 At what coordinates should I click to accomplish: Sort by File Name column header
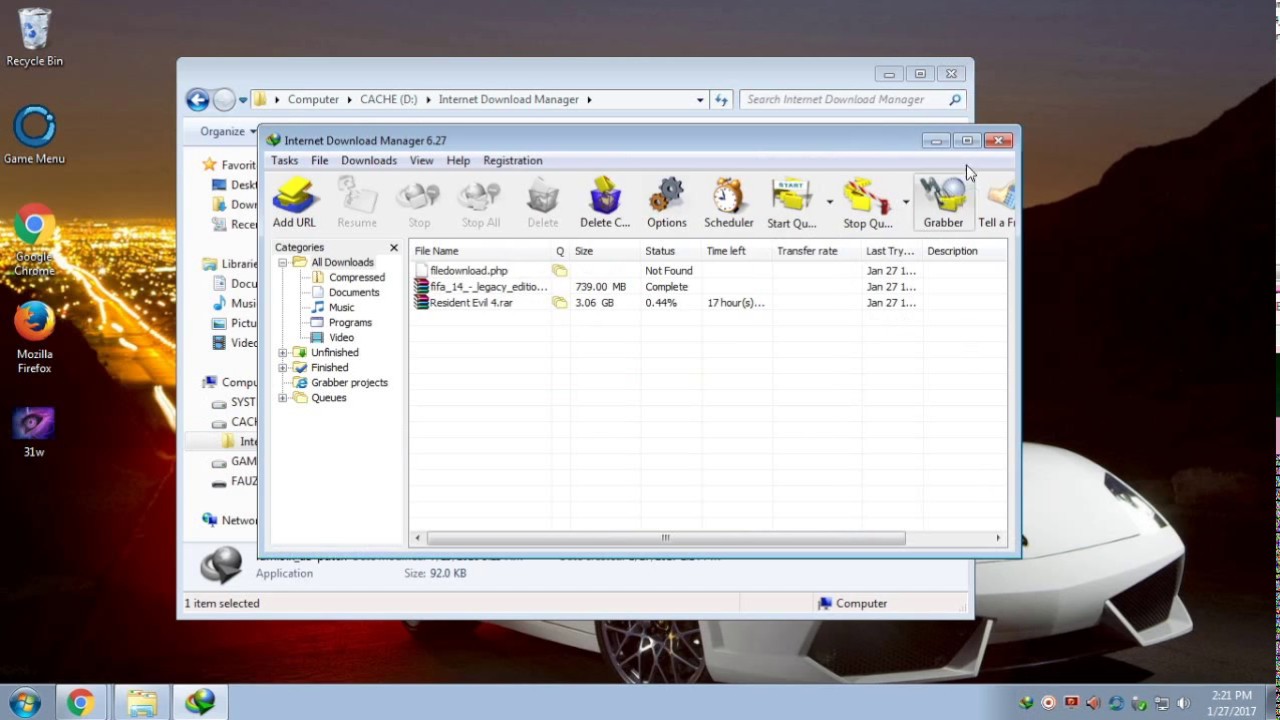click(480, 251)
